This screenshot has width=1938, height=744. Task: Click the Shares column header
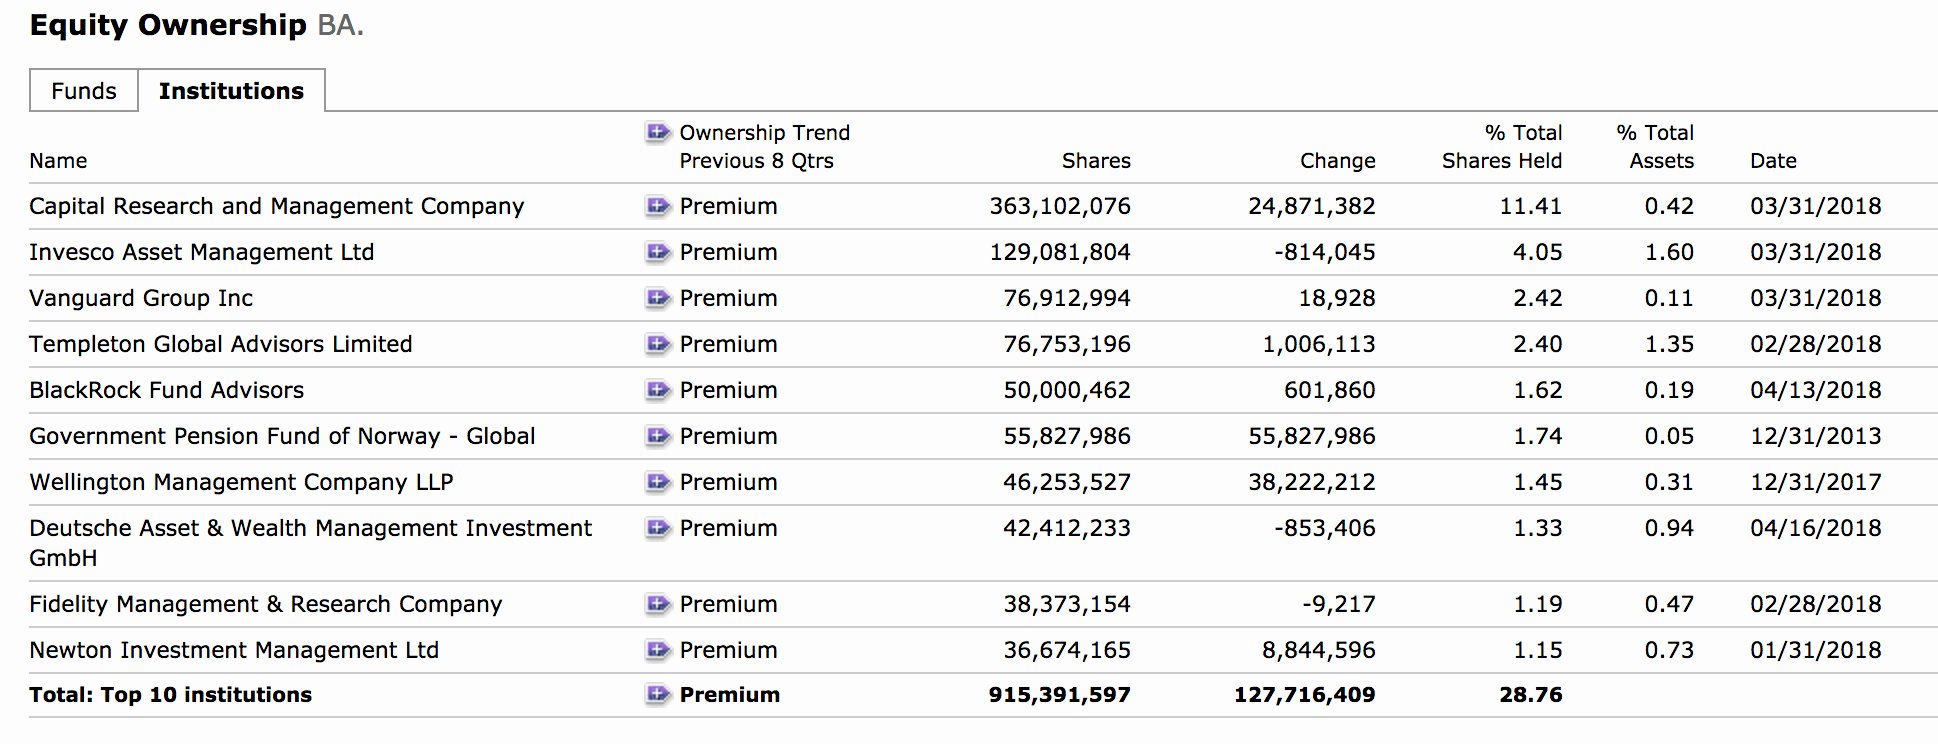[1096, 160]
